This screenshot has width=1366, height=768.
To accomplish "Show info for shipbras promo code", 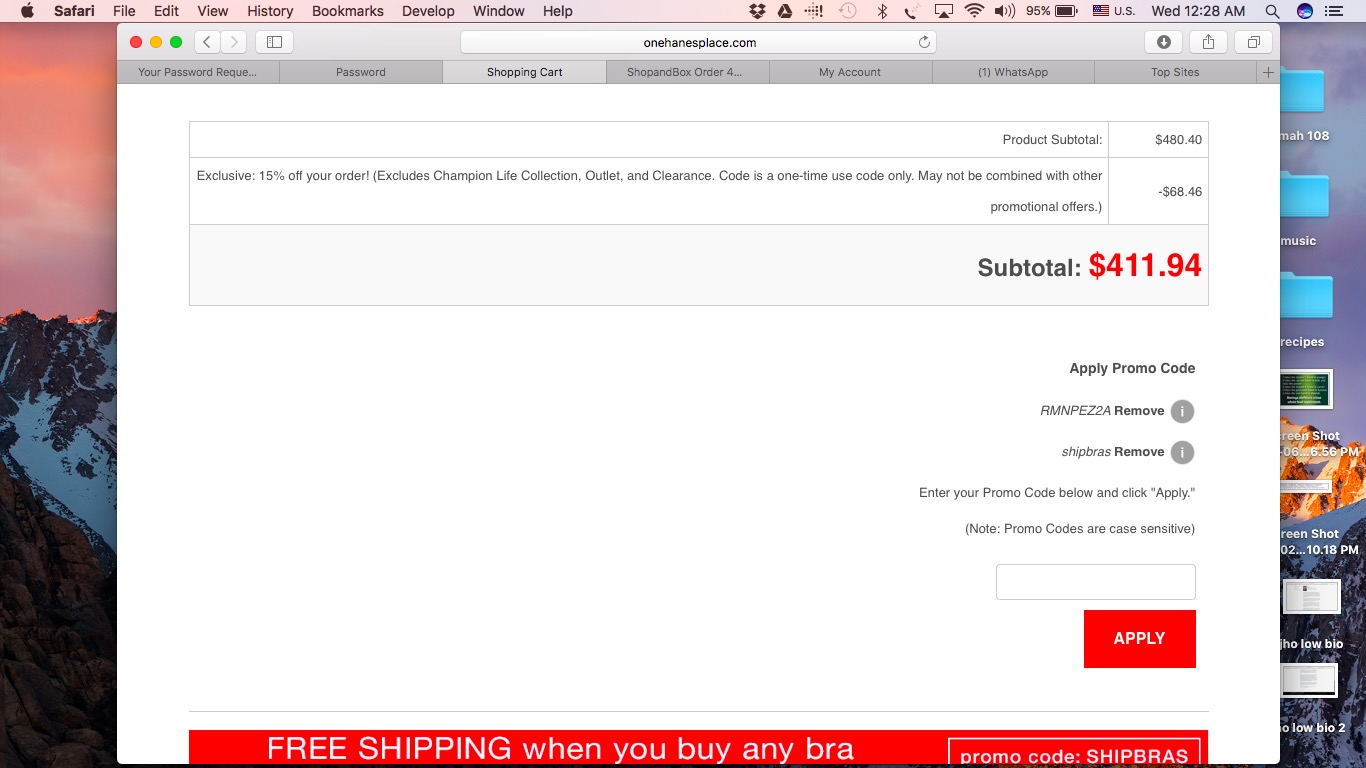I will [1182, 452].
